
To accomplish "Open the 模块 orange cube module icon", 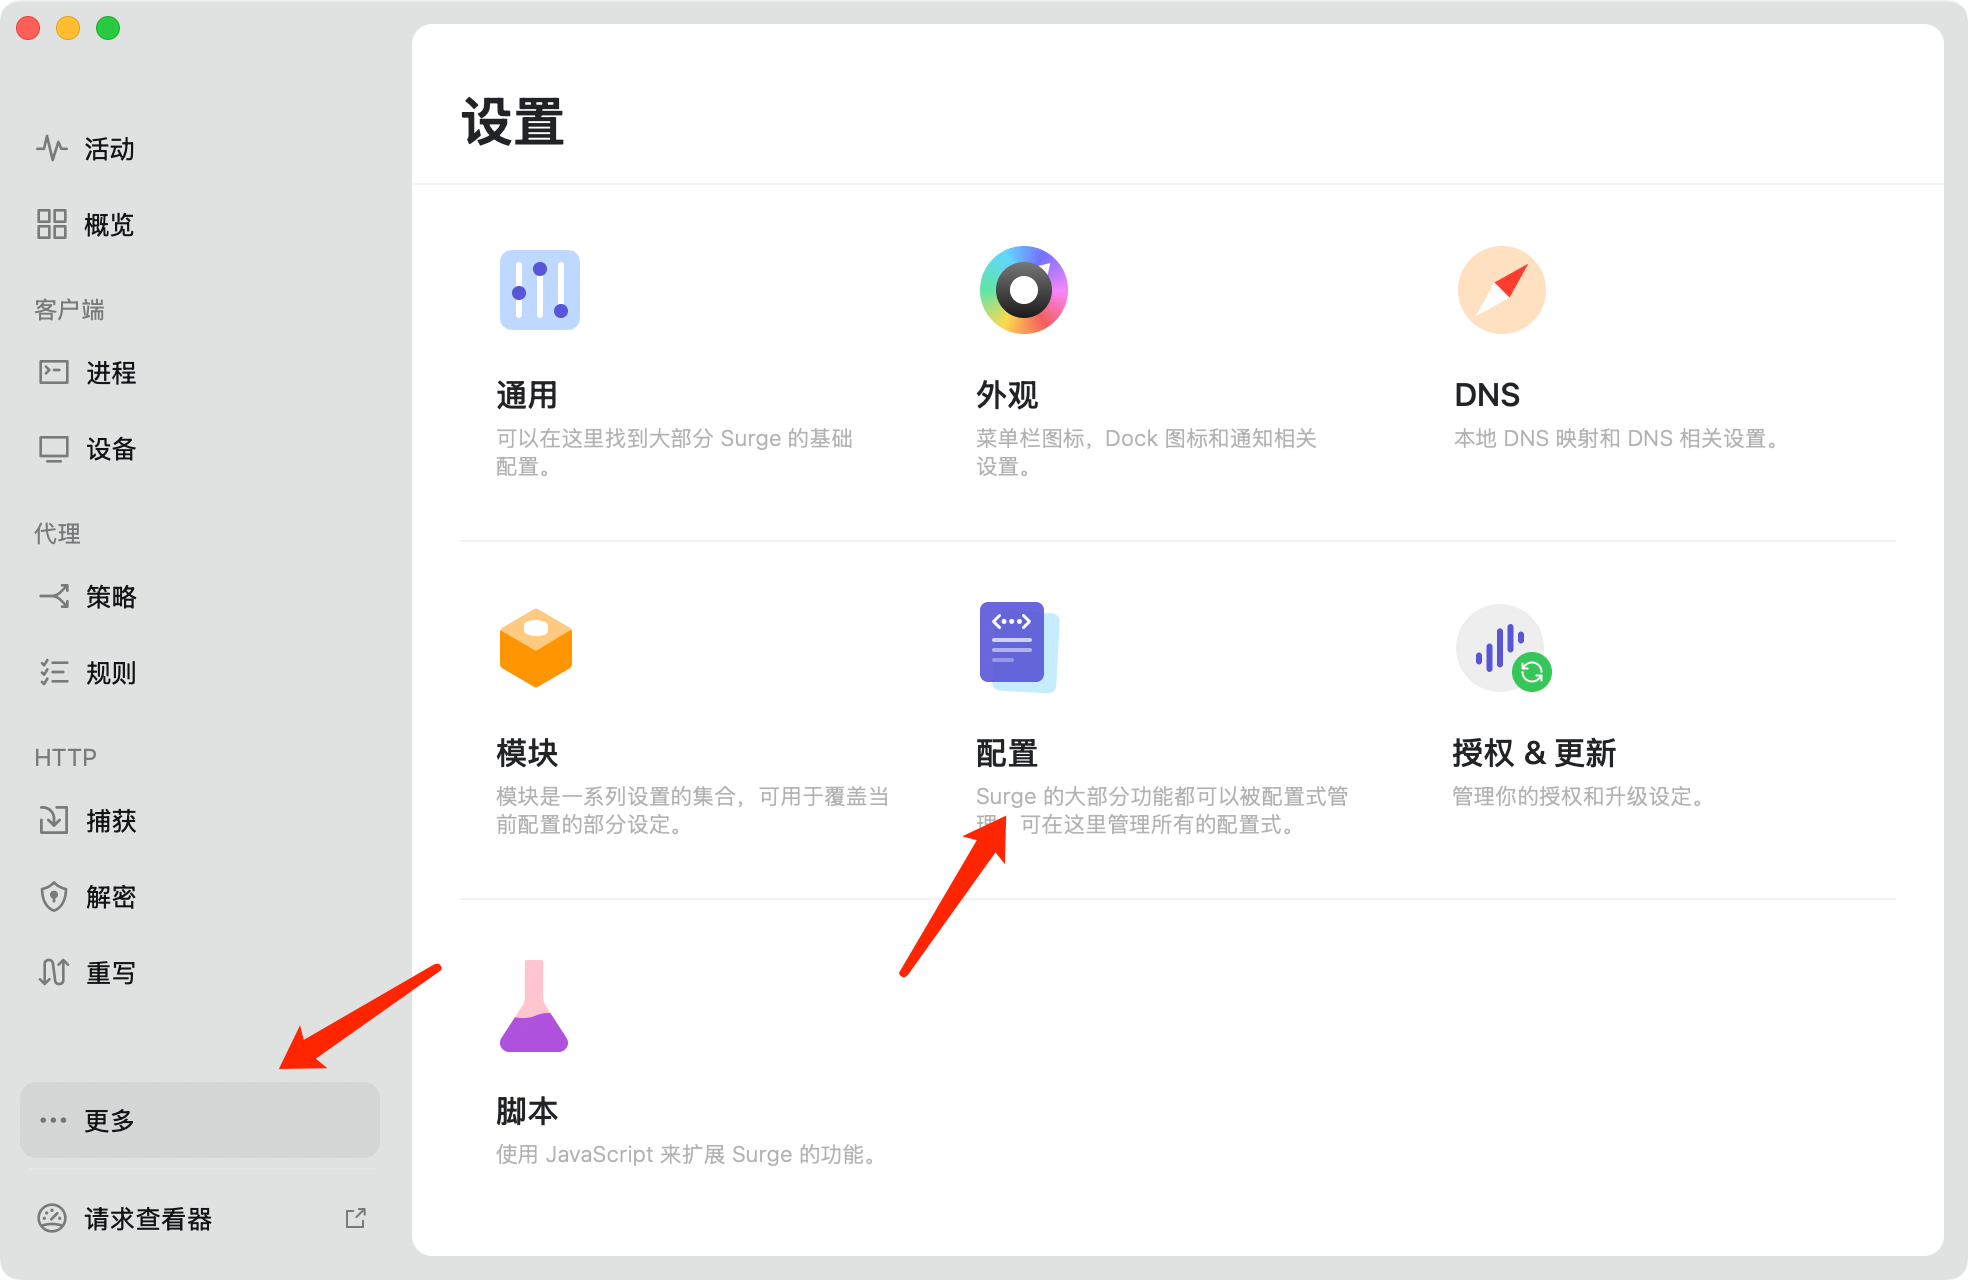I will pos(535,648).
